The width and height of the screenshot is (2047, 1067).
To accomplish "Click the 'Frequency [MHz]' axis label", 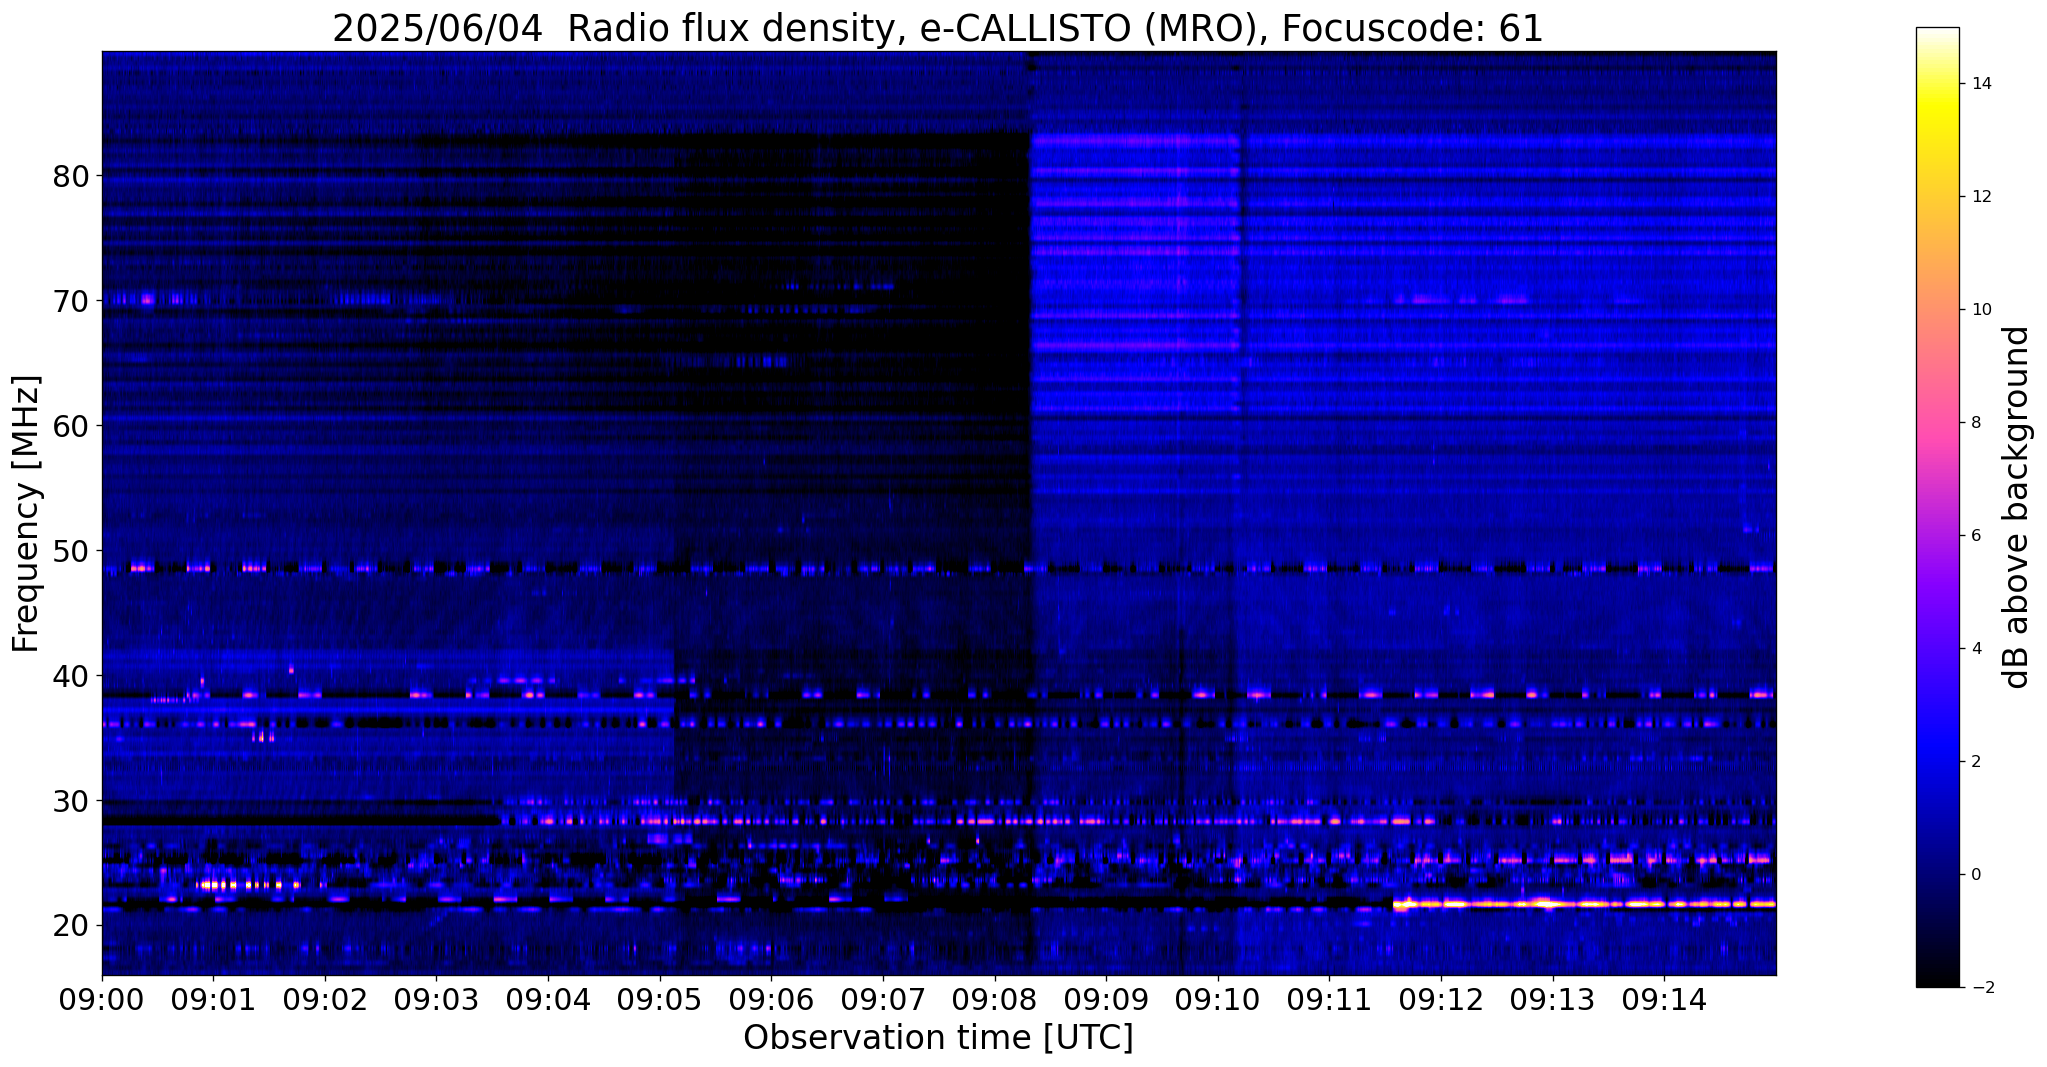I will pyautogui.click(x=27, y=513).
